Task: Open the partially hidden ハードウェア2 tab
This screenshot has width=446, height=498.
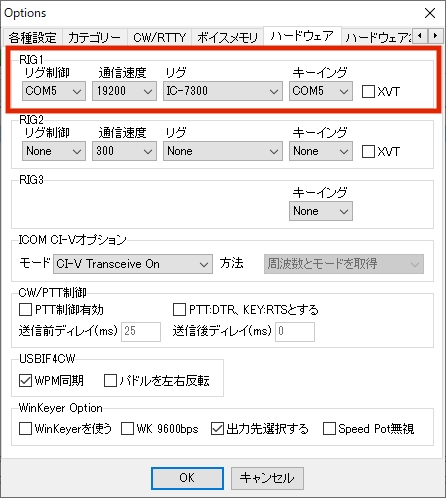Action: pos(377,37)
